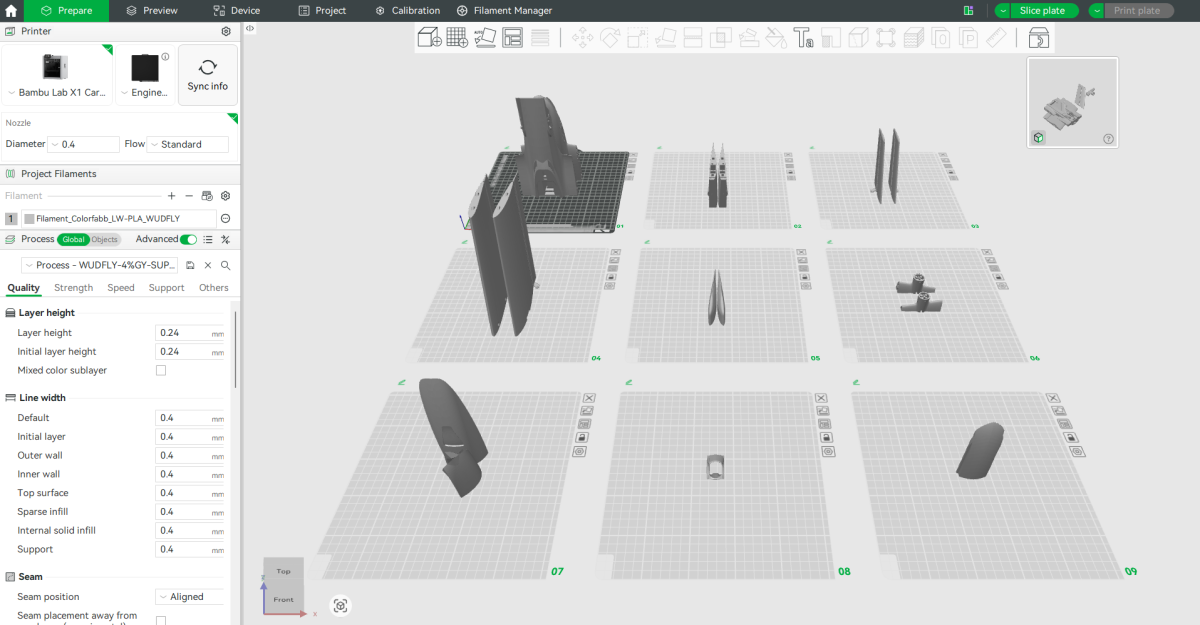Click the process settings scrollbar
This screenshot has width=1200, height=625.
coord(235,350)
